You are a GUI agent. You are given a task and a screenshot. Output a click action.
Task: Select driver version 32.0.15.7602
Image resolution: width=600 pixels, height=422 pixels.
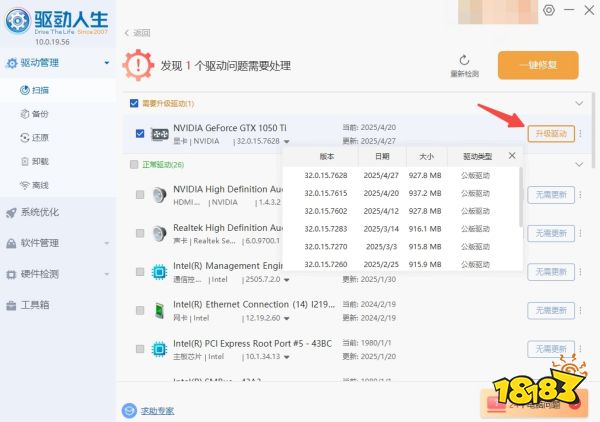pos(401,211)
